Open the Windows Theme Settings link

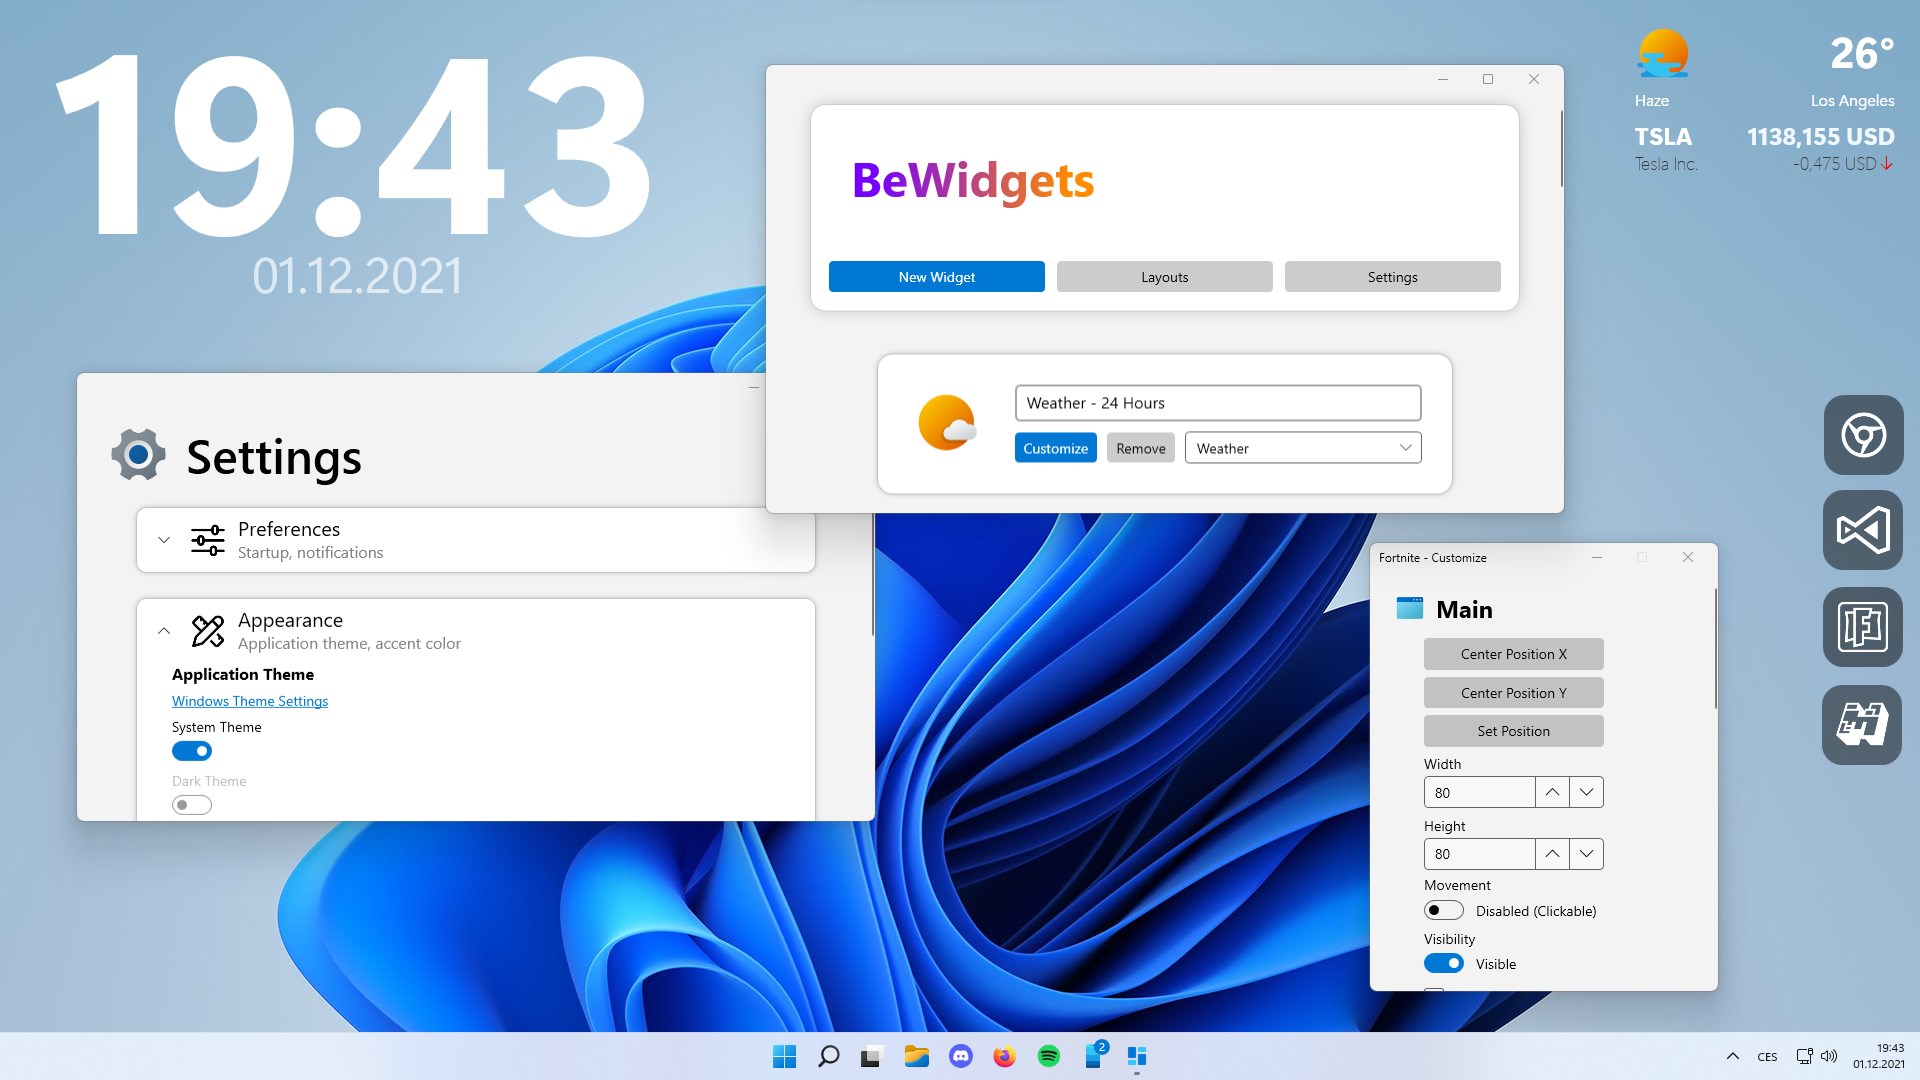pos(250,701)
